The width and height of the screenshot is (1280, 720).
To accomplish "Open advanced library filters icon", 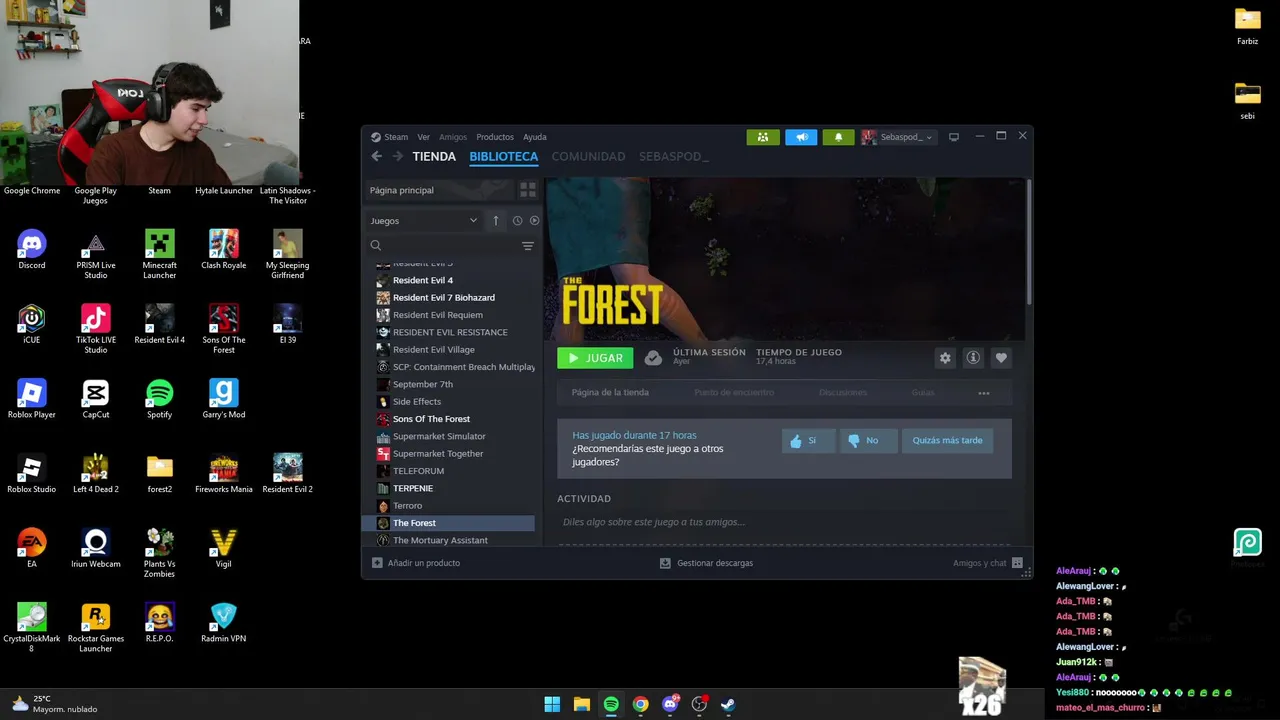I will pyautogui.click(x=528, y=245).
